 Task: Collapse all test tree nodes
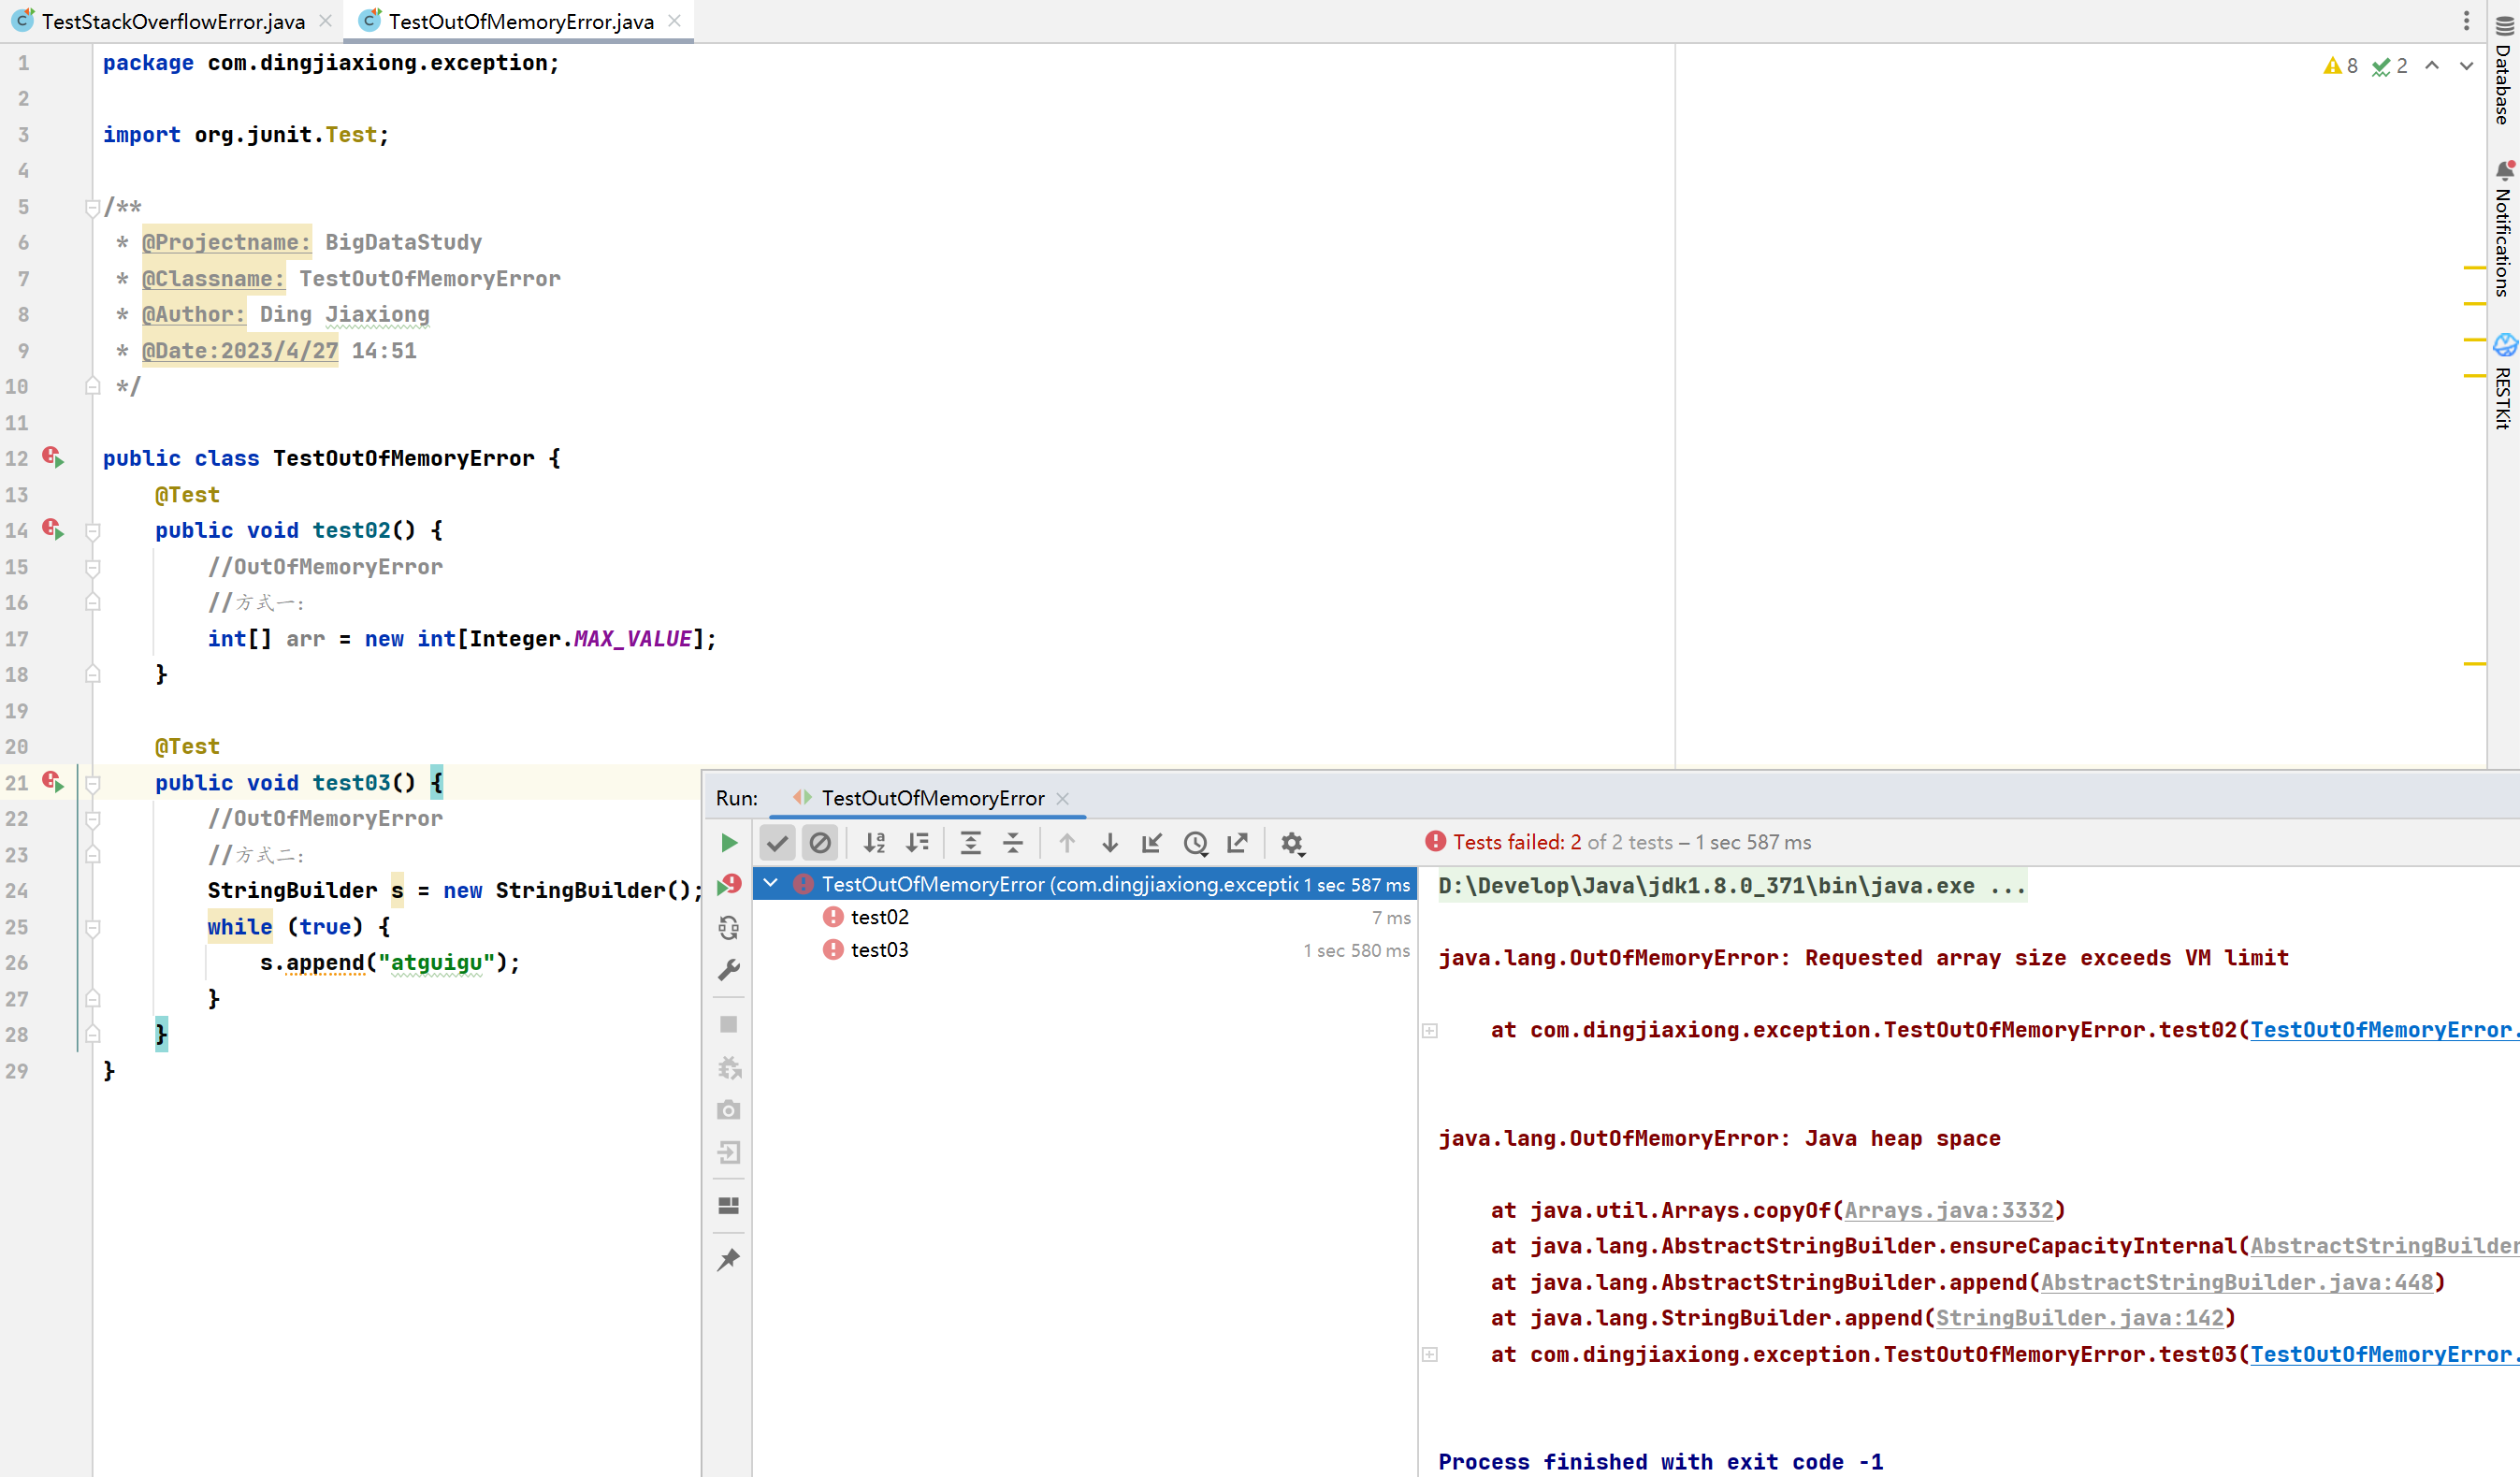pos(1013,843)
